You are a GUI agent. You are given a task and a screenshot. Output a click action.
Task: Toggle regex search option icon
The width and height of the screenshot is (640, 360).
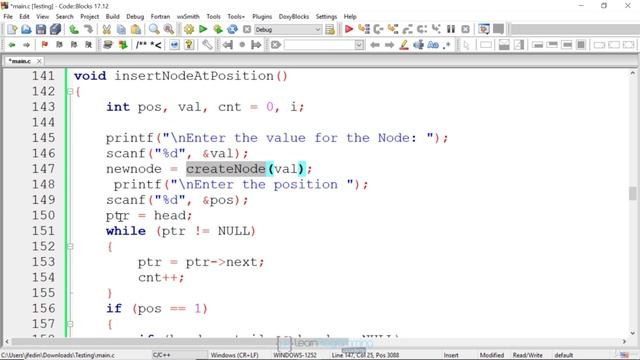click(447, 45)
